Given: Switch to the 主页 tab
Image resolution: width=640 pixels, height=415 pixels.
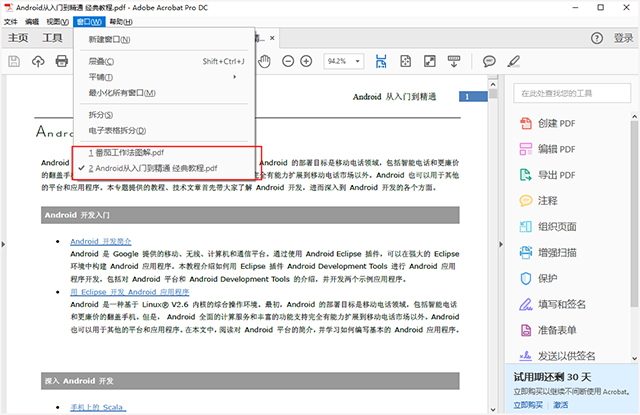Looking at the screenshot, I should point(18,38).
